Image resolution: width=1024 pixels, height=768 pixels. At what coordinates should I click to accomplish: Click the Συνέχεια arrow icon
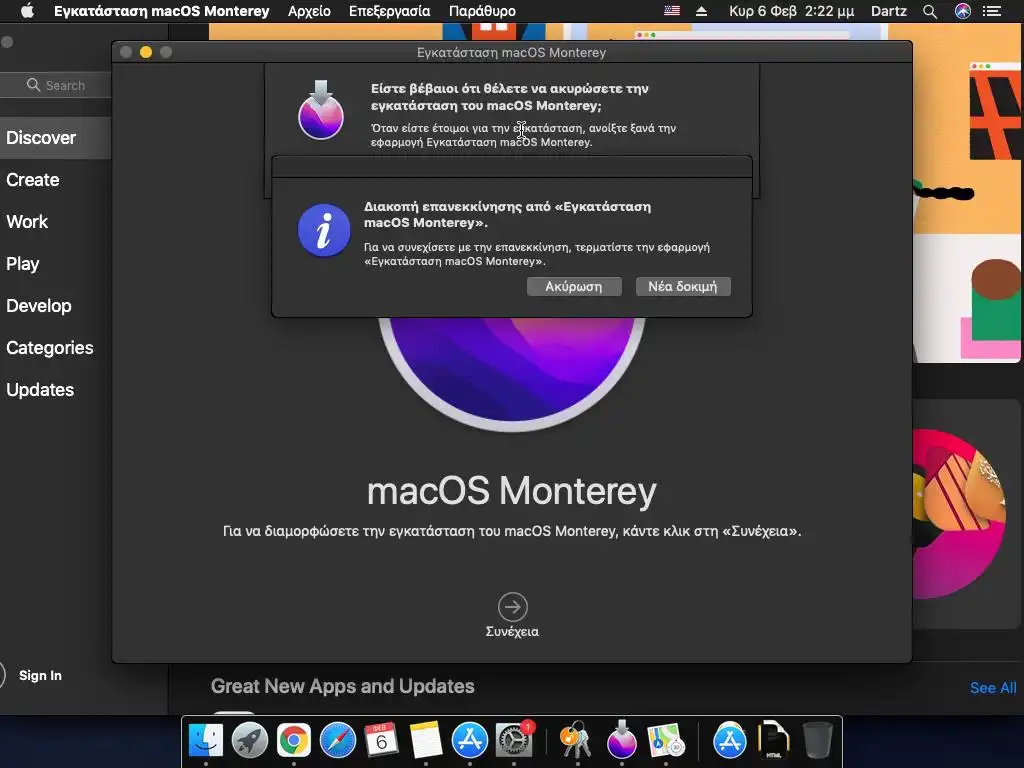click(x=513, y=607)
